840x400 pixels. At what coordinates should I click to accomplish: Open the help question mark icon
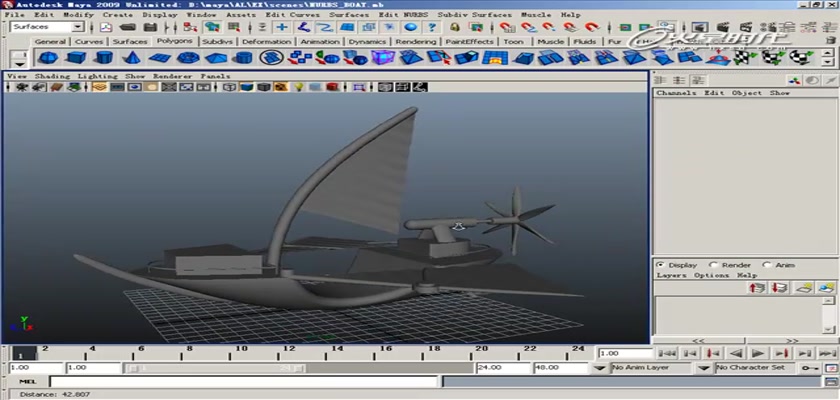click(x=432, y=27)
